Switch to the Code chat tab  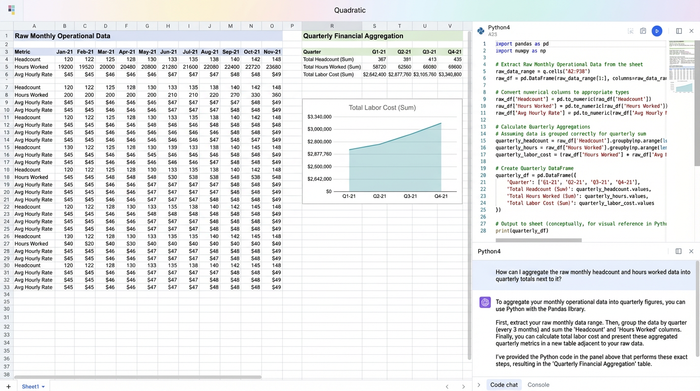[504, 385]
